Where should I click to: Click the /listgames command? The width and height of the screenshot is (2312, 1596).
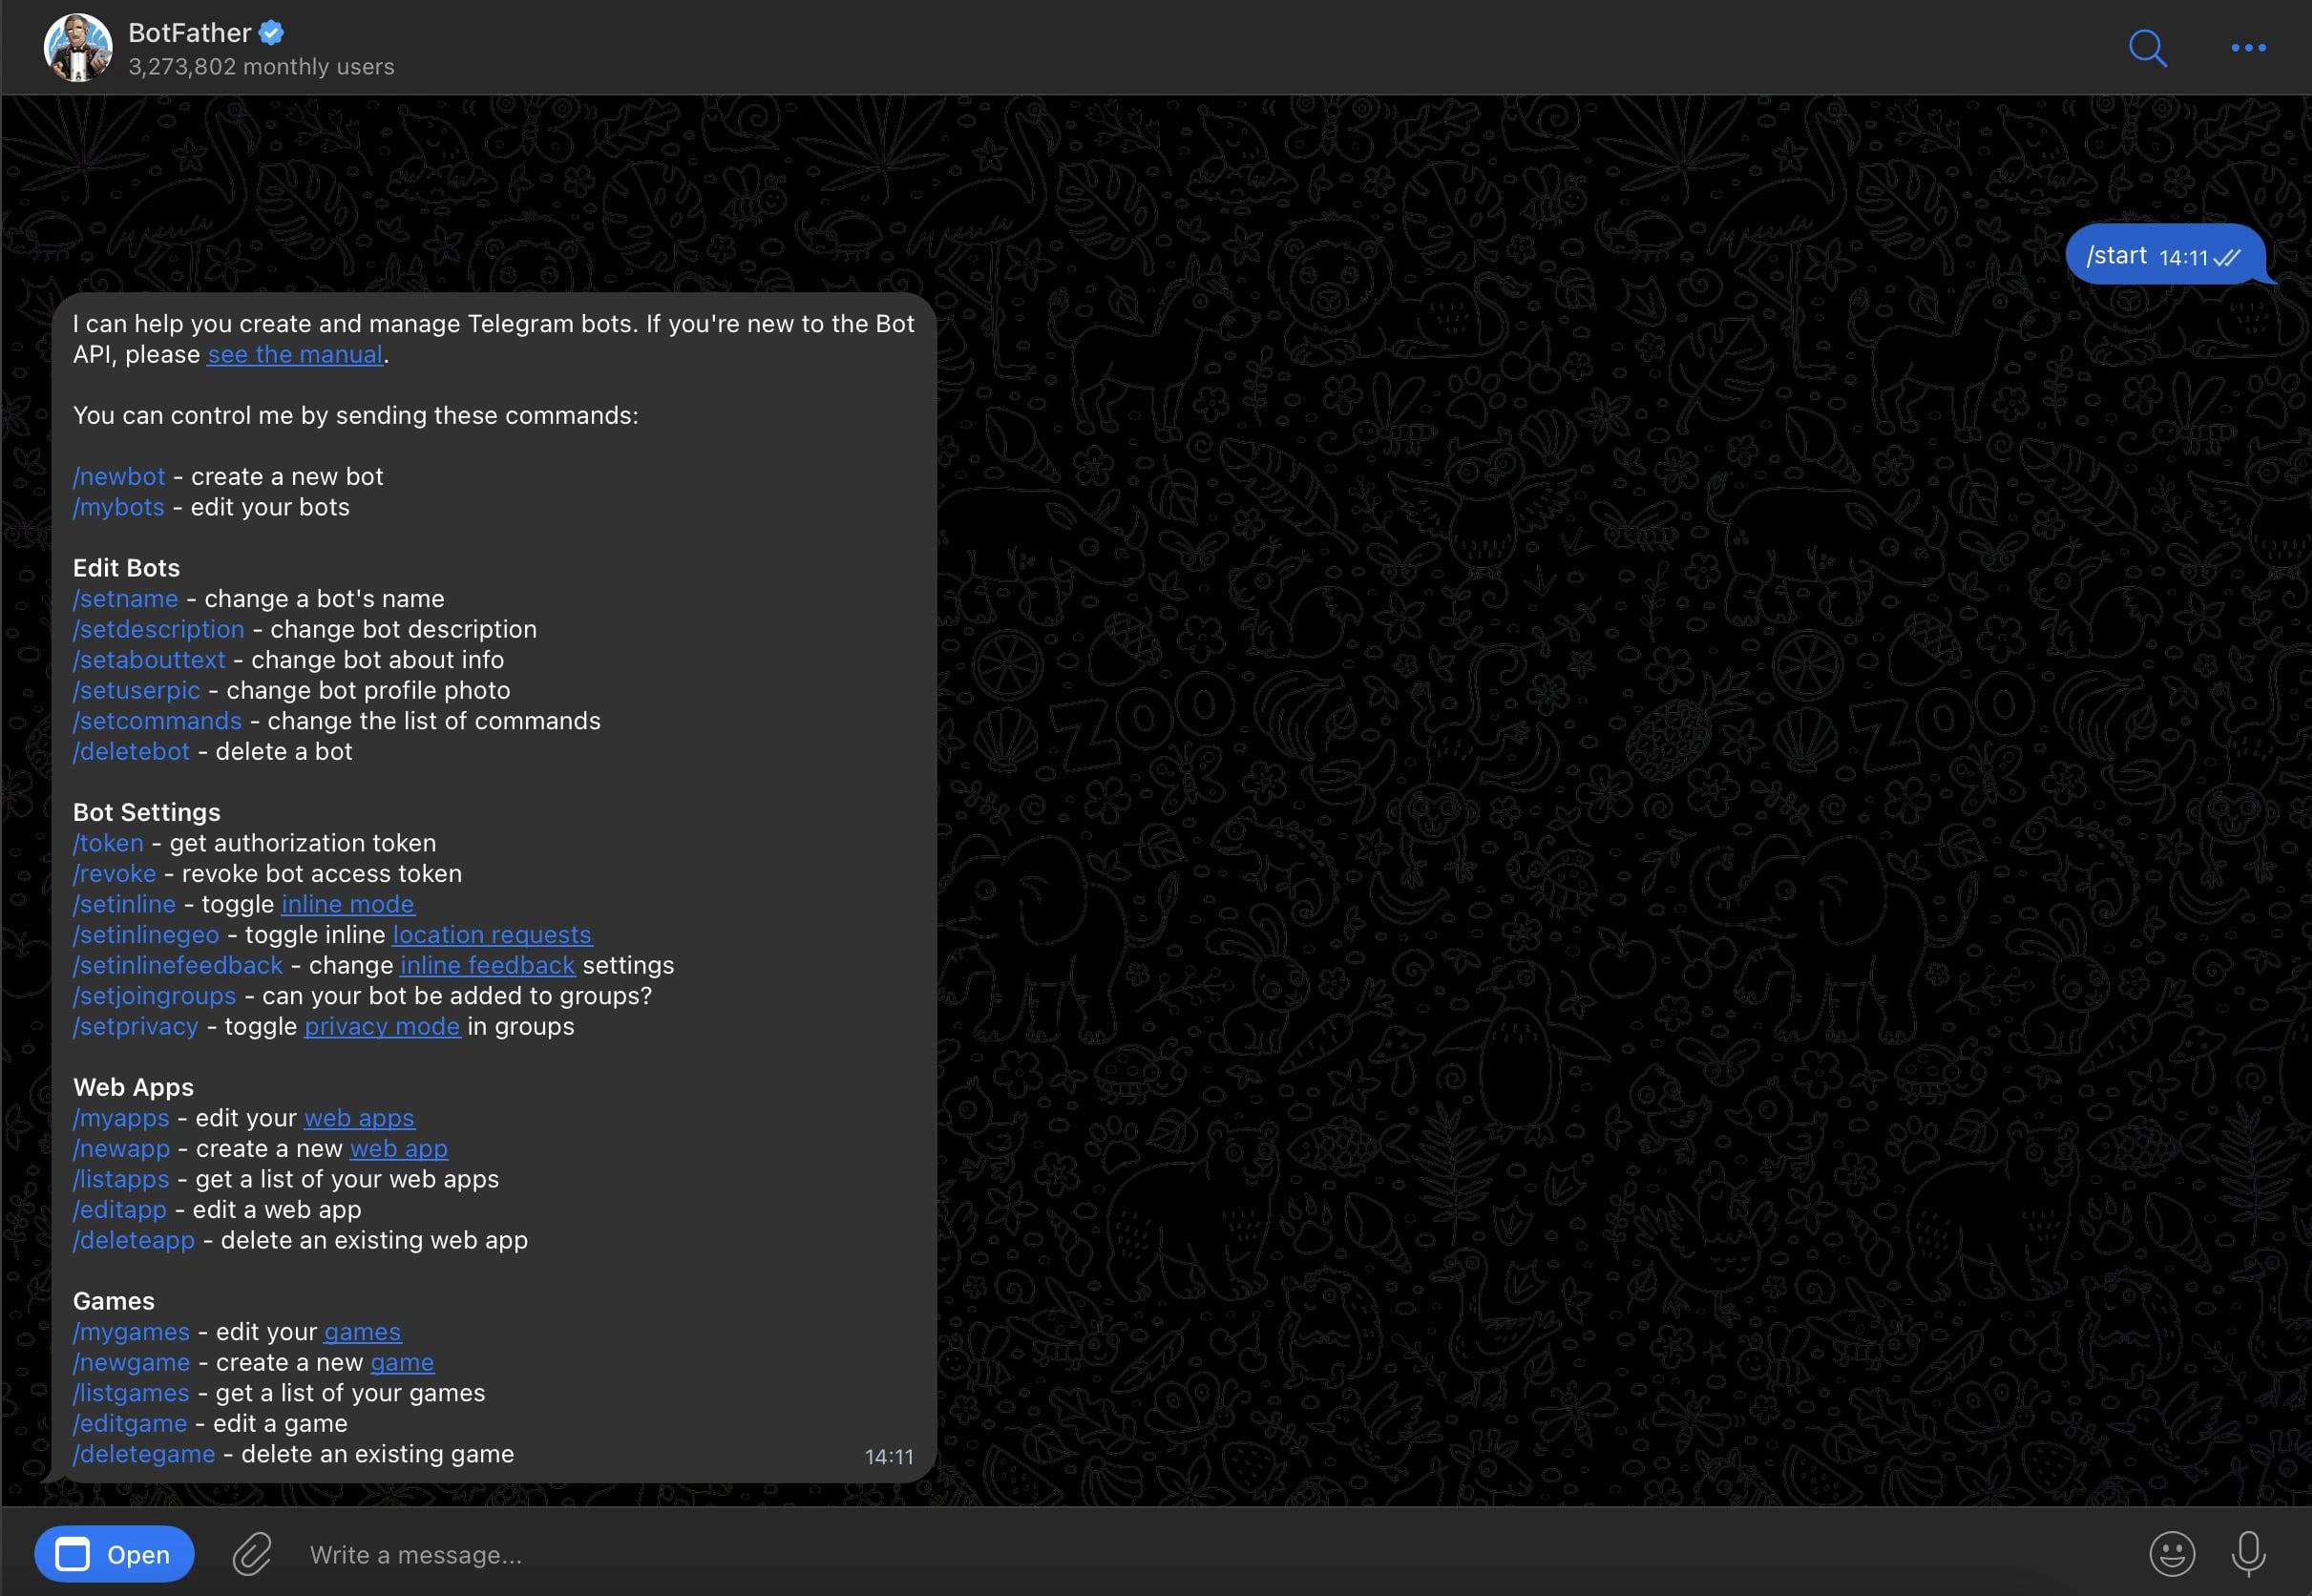(131, 1394)
